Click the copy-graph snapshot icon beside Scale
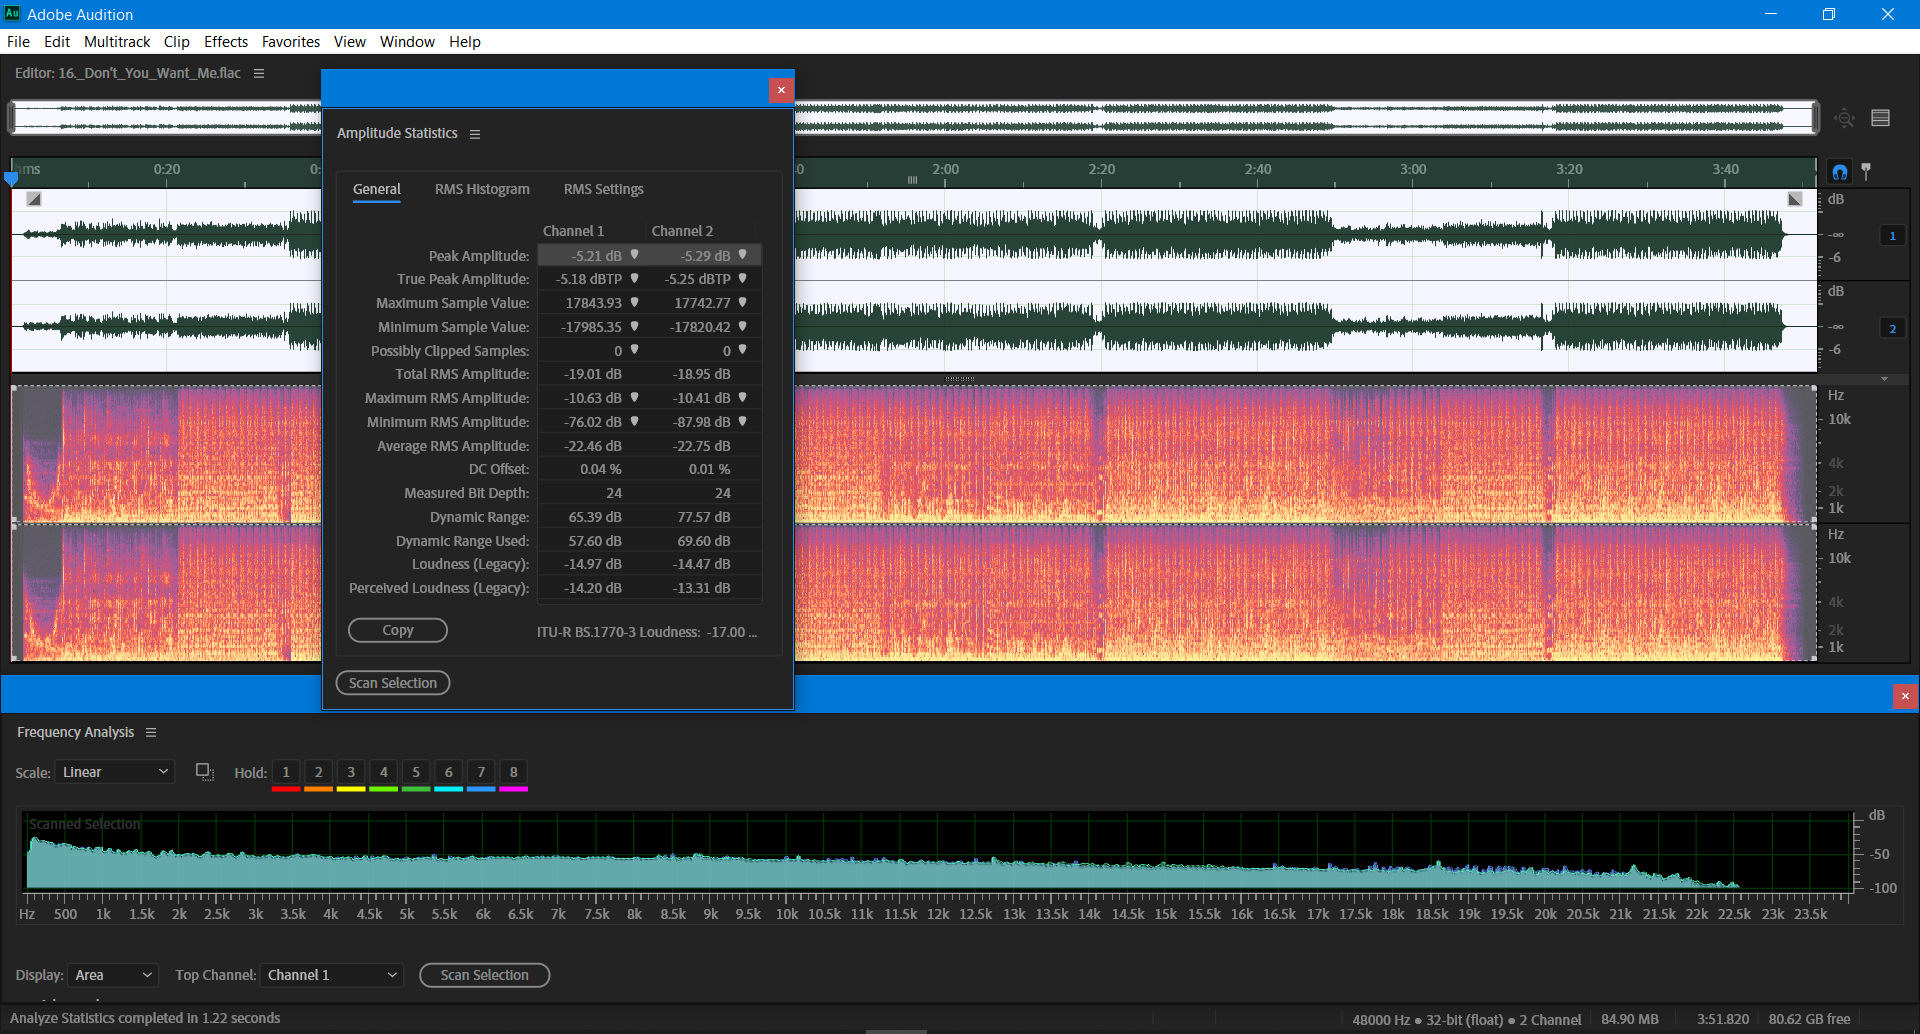 [204, 771]
